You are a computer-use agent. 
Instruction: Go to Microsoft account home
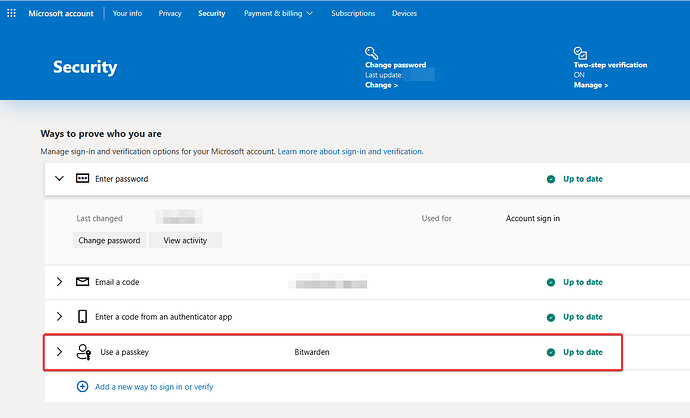[61, 13]
